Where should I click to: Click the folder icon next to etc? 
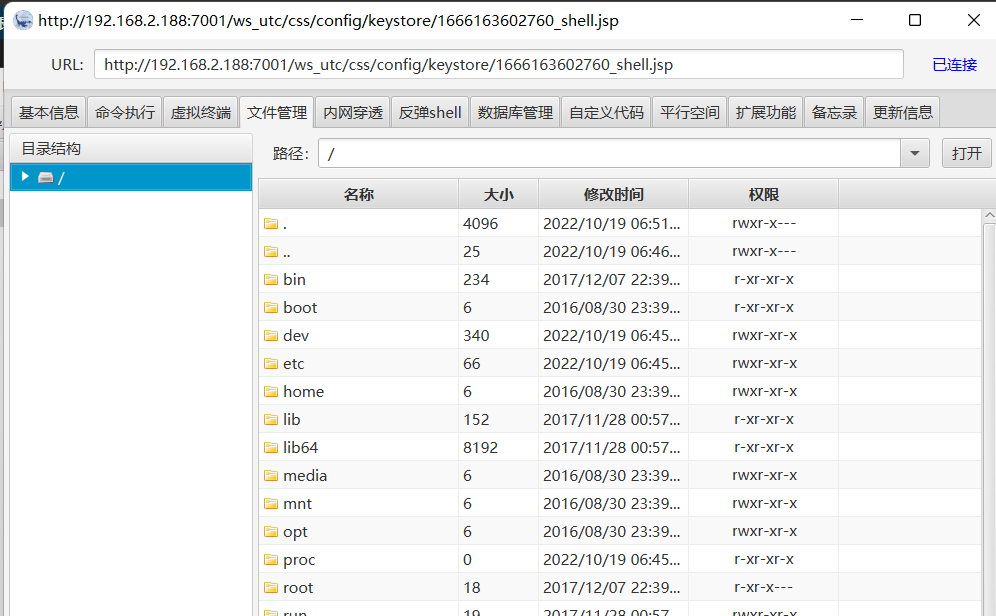(271, 363)
